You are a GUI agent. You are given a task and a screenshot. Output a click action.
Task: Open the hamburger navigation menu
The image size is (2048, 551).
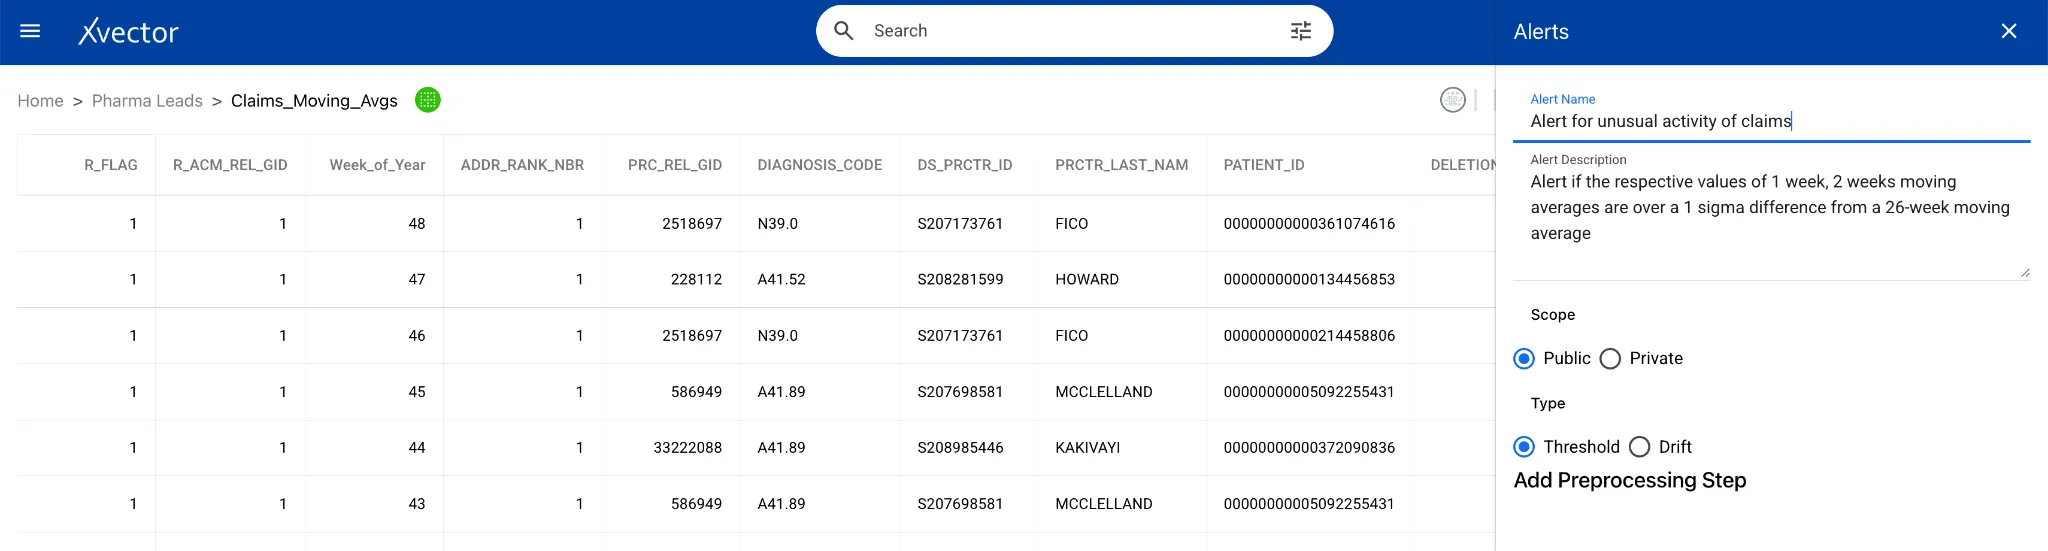point(30,31)
